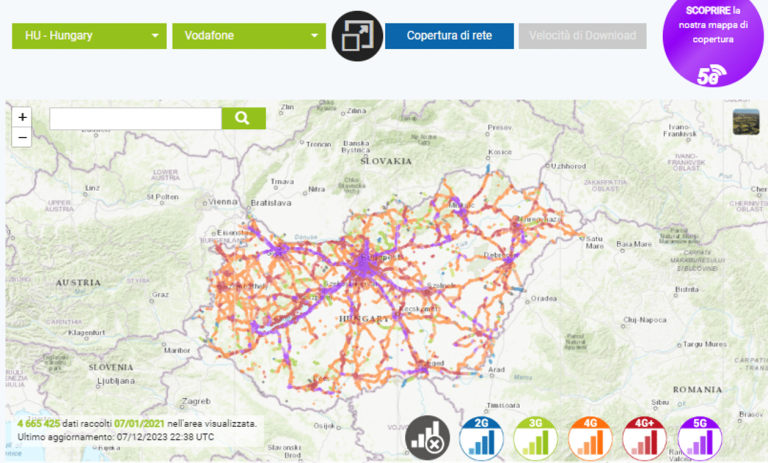Click the Arad city label

click(497, 369)
